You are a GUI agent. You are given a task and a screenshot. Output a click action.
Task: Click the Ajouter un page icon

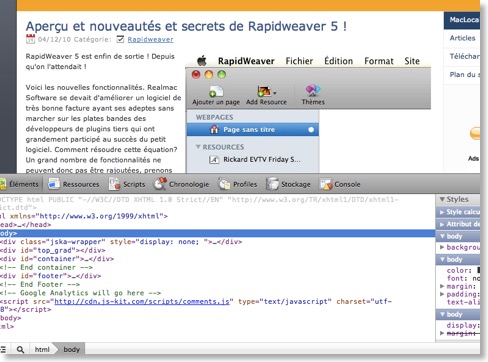[216, 91]
